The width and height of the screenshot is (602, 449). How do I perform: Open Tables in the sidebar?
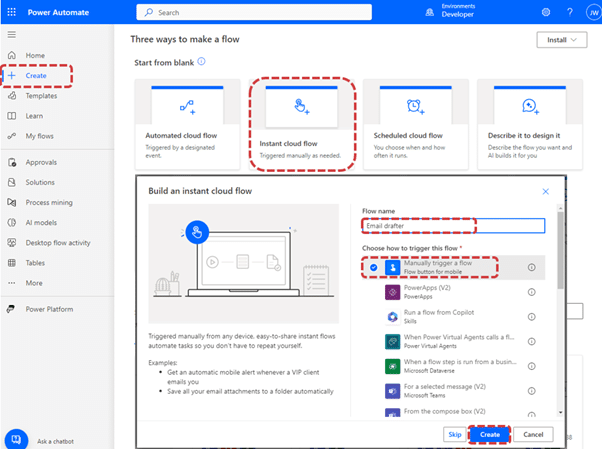(35, 263)
